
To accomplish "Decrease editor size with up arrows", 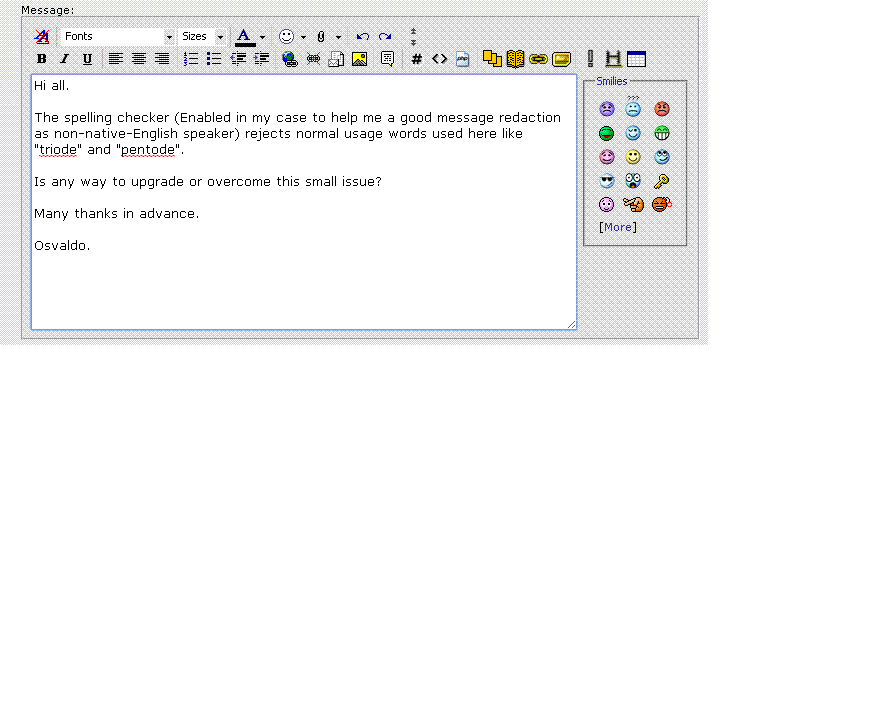I will [413, 31].
